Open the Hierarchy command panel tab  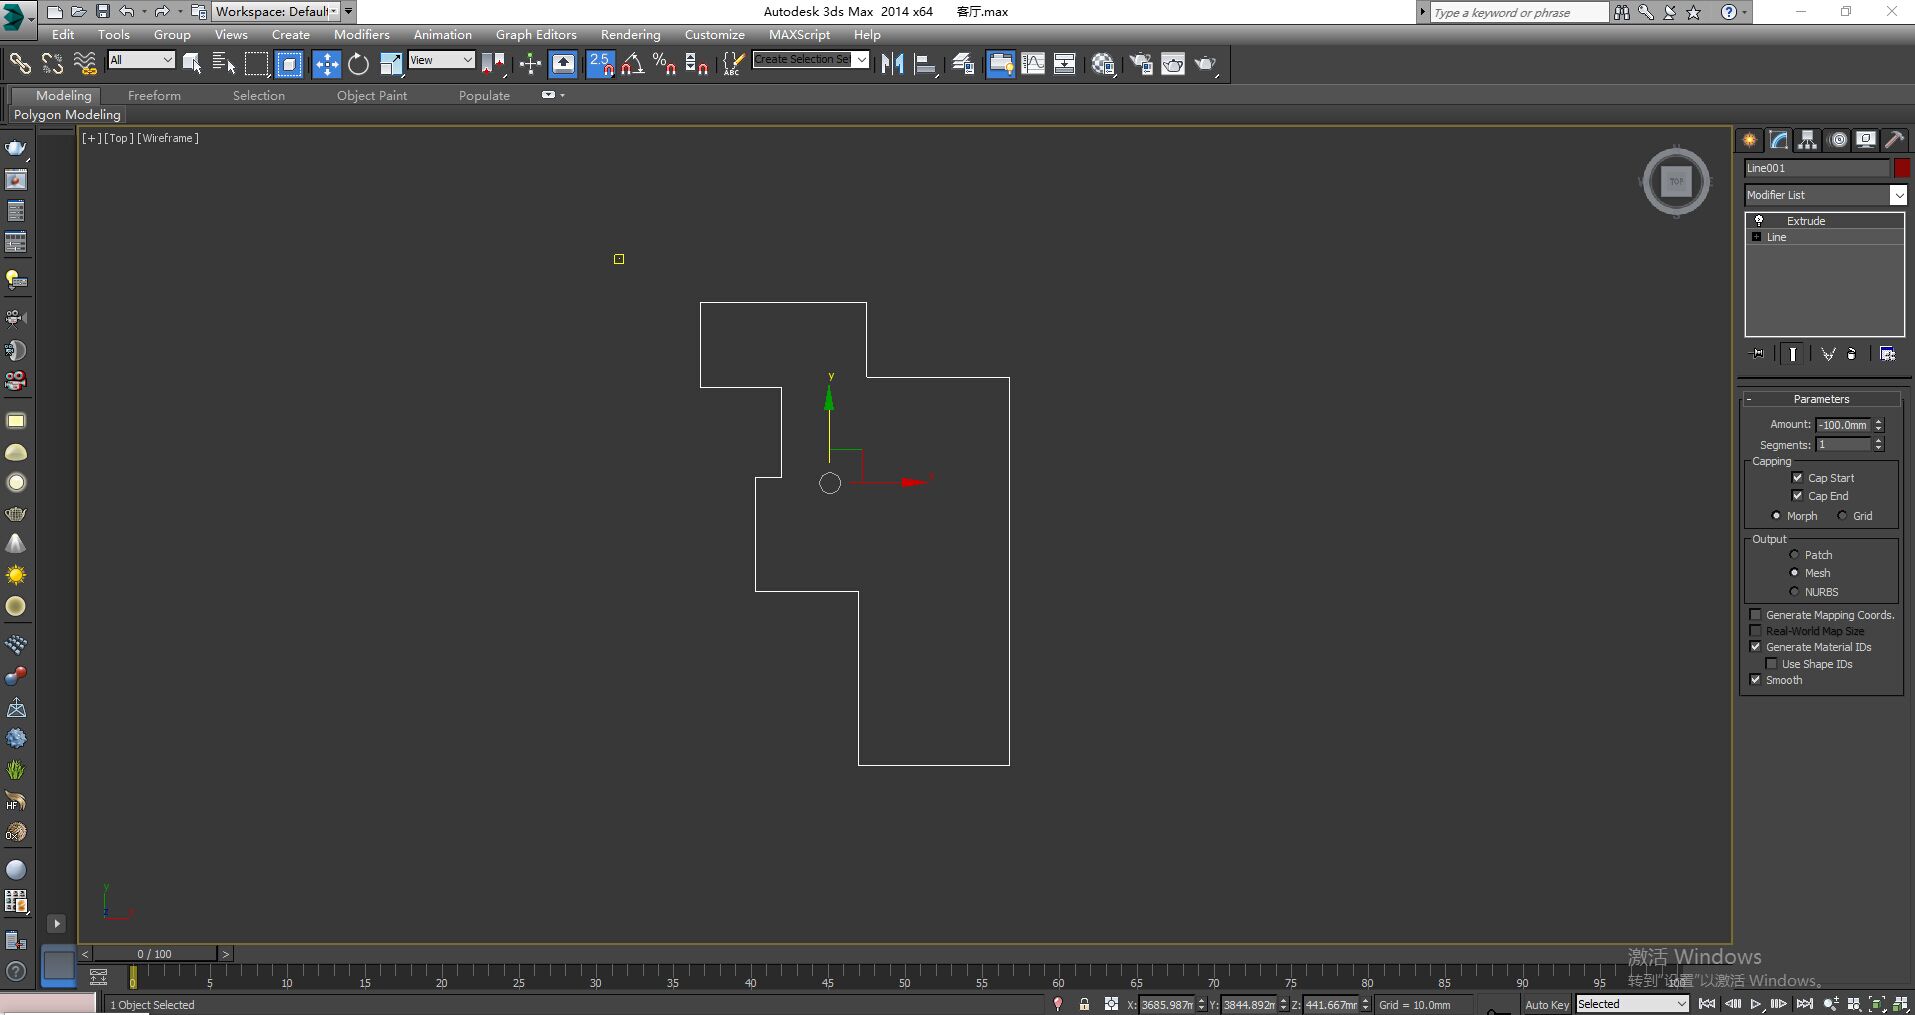[1808, 140]
